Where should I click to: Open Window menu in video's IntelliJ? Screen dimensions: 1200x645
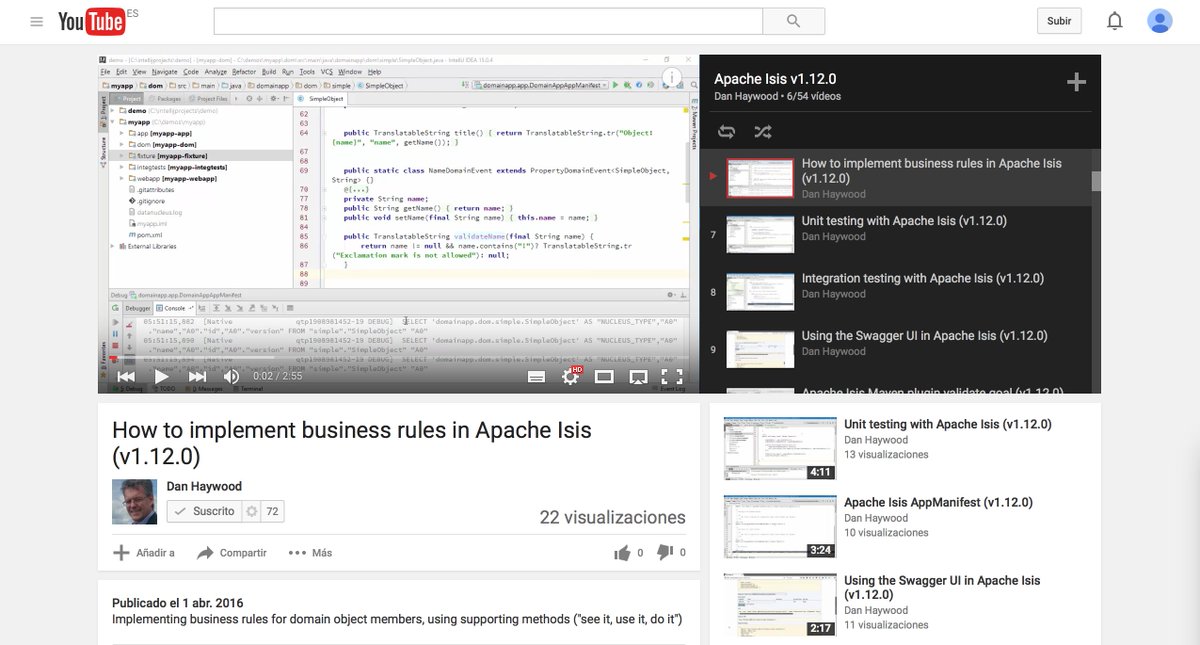[x=350, y=72]
